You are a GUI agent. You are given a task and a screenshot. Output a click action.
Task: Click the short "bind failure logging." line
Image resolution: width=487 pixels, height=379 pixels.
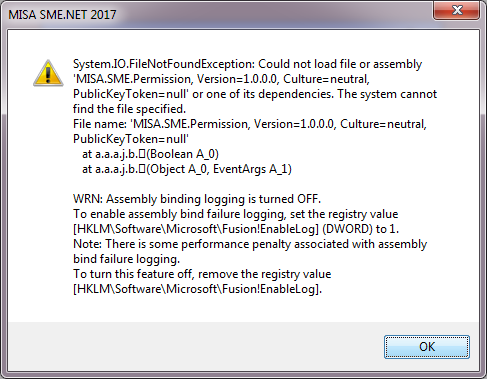pos(126,259)
